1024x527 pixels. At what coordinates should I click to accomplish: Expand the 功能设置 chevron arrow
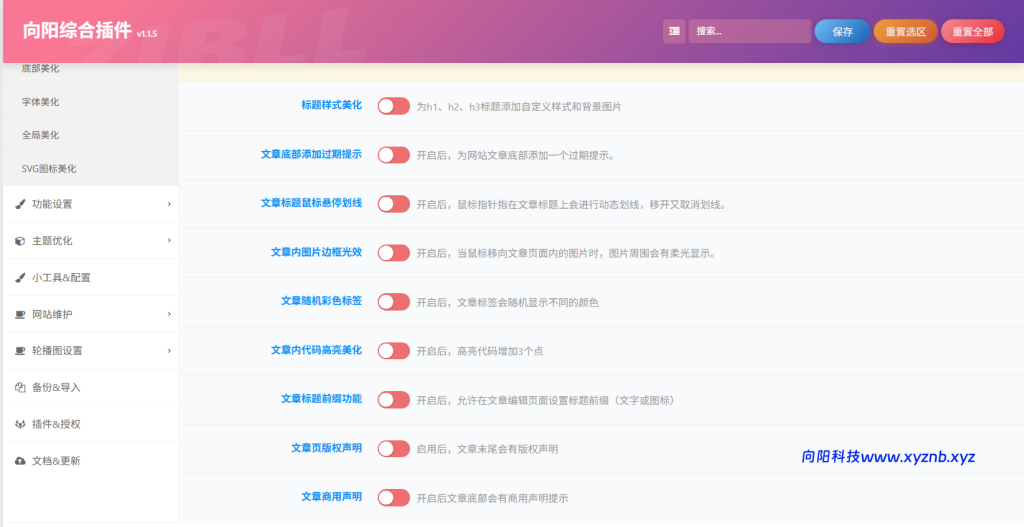[169, 204]
